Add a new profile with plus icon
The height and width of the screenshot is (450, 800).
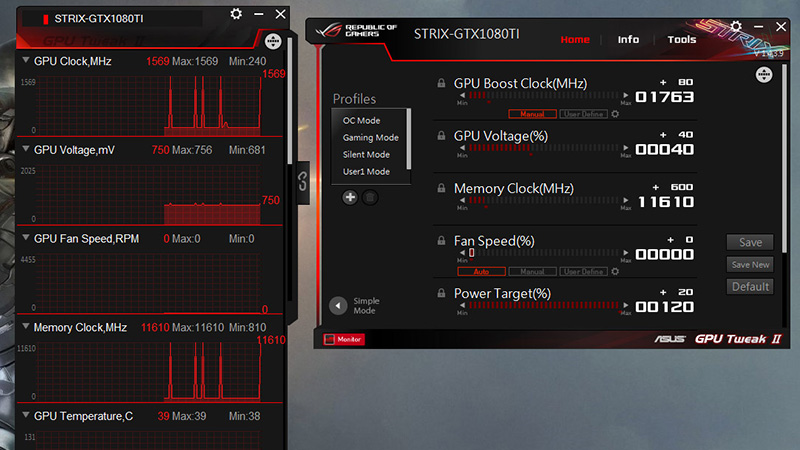tap(349, 197)
